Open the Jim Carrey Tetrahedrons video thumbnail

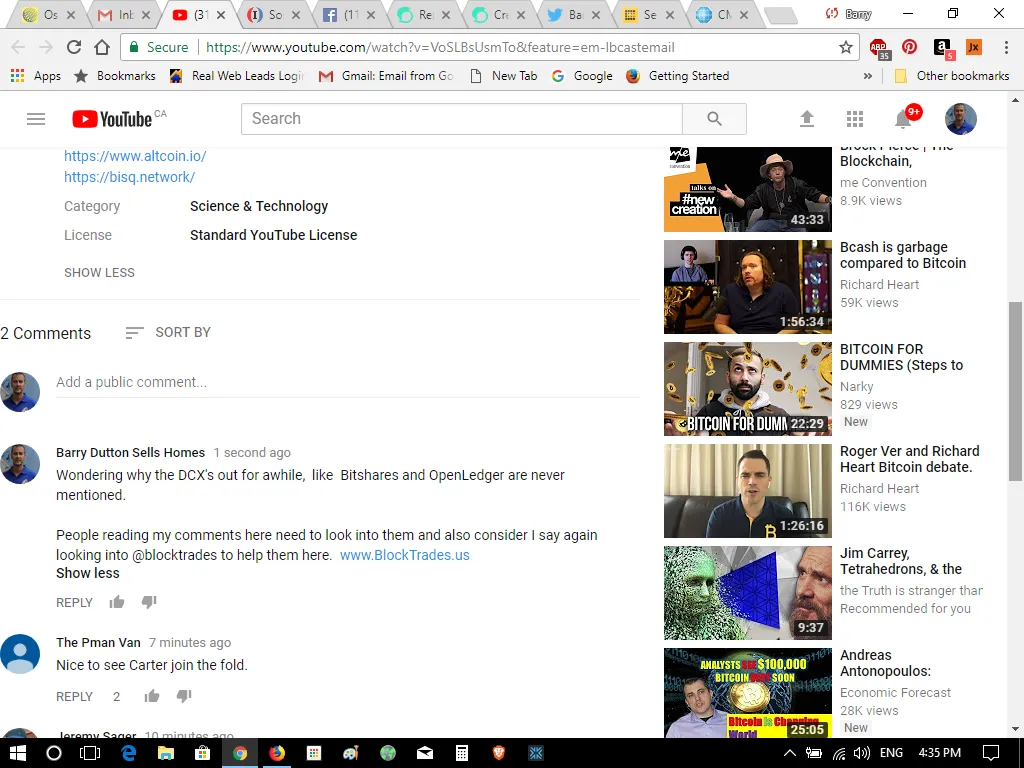748,592
